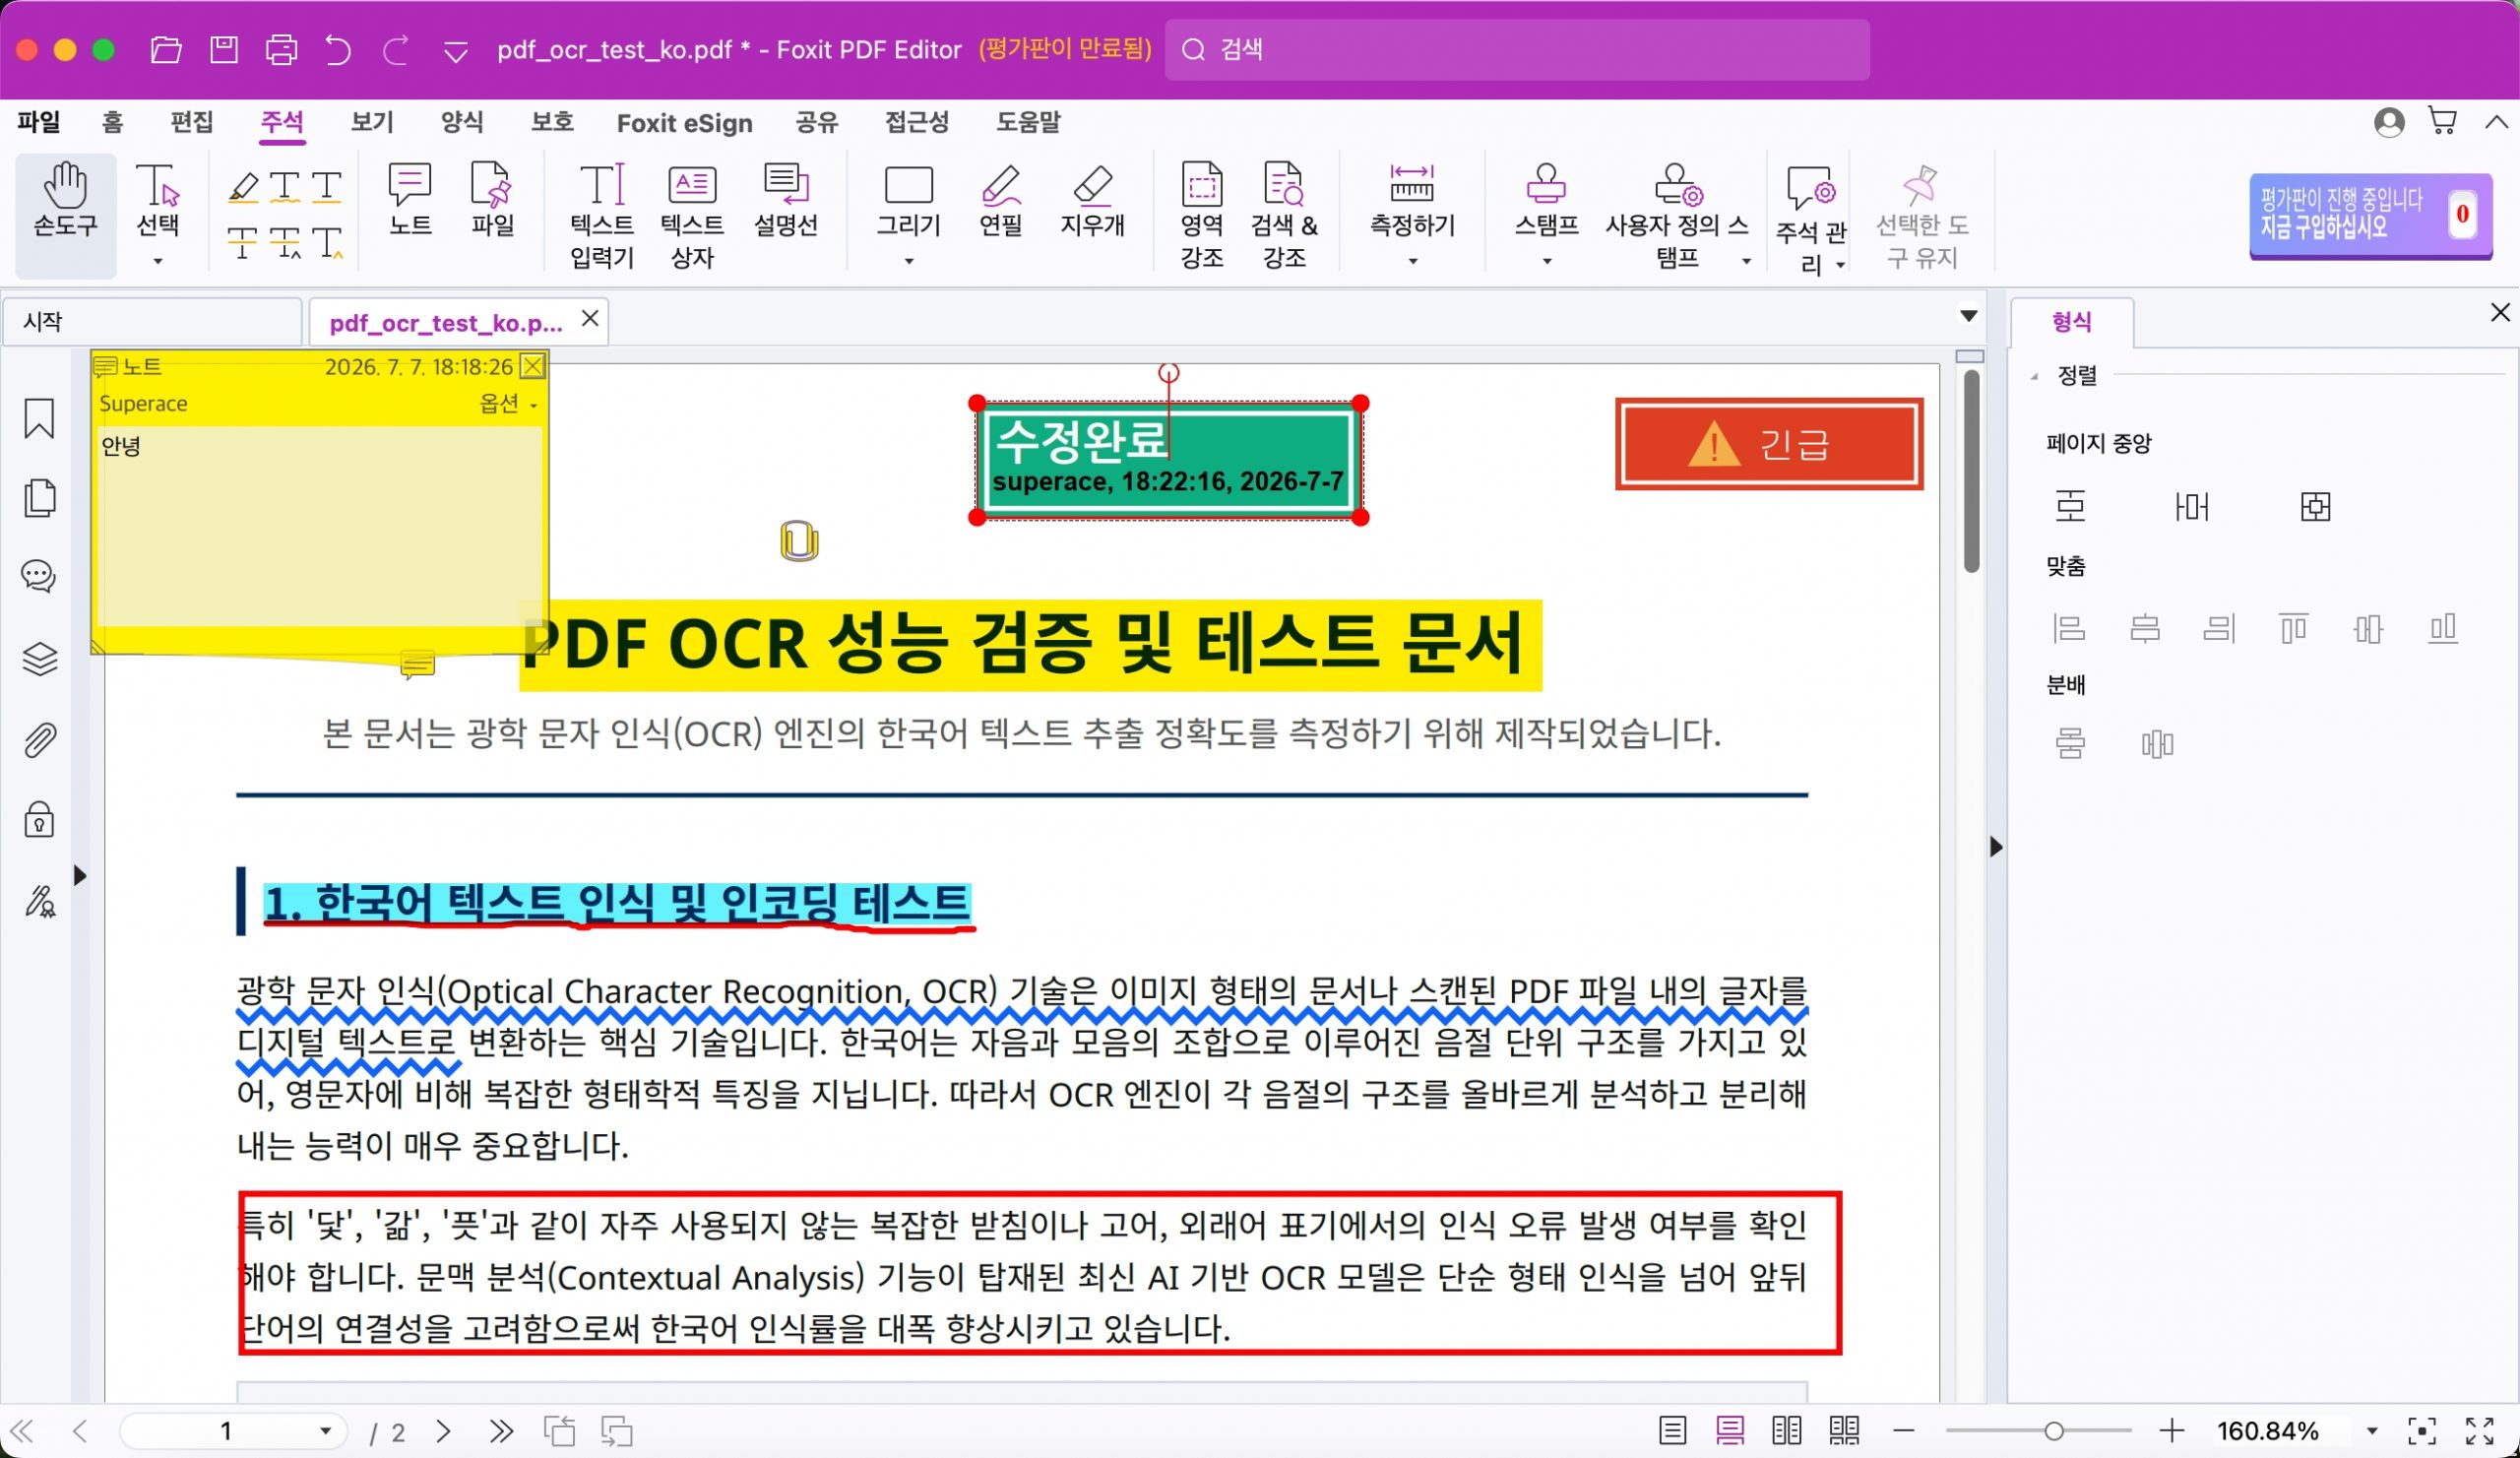Attach a file with the 파일 tool
This screenshot has height=1458, width=2520.
coord(492,200)
